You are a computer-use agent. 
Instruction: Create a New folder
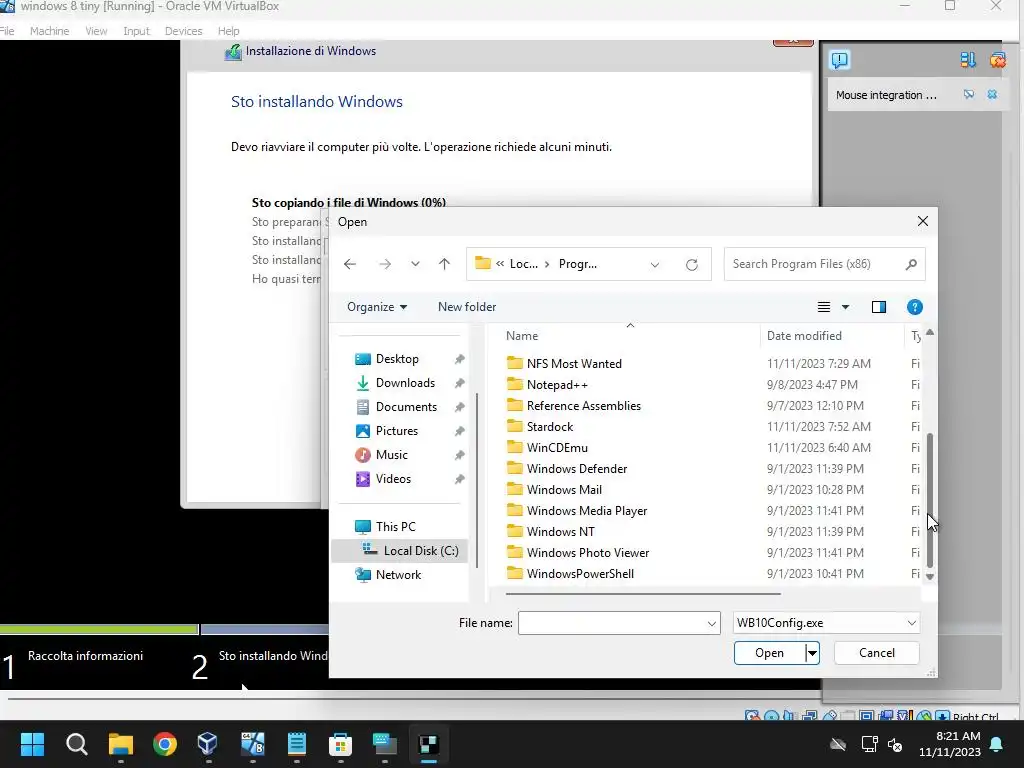(x=467, y=307)
